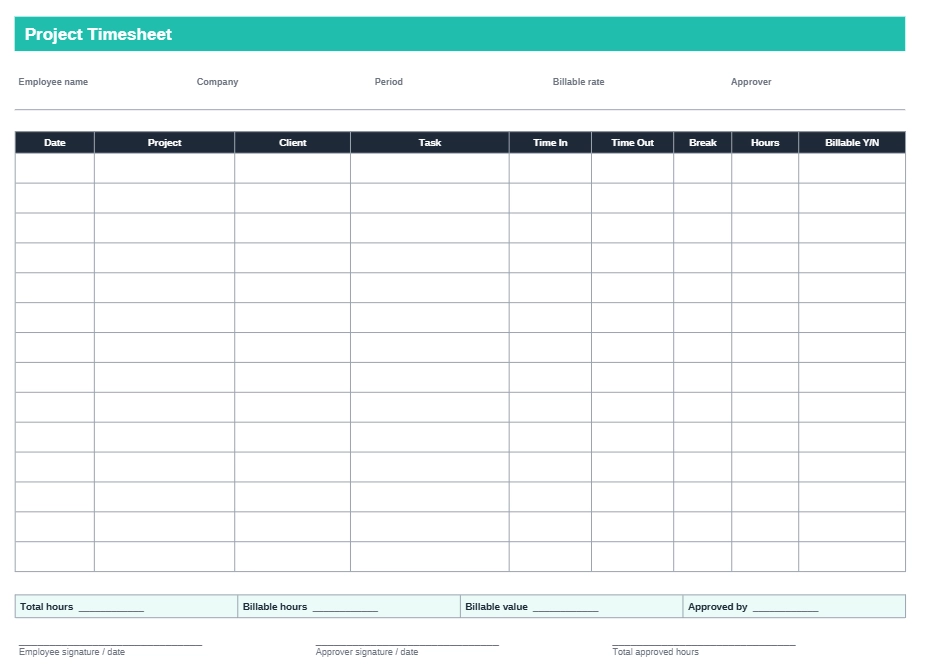Click the Approved by blank line
The height and width of the screenshot is (669, 925).
tap(786, 611)
